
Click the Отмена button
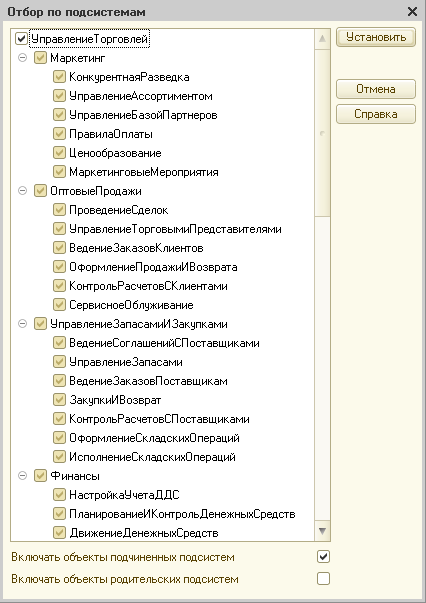[376, 89]
